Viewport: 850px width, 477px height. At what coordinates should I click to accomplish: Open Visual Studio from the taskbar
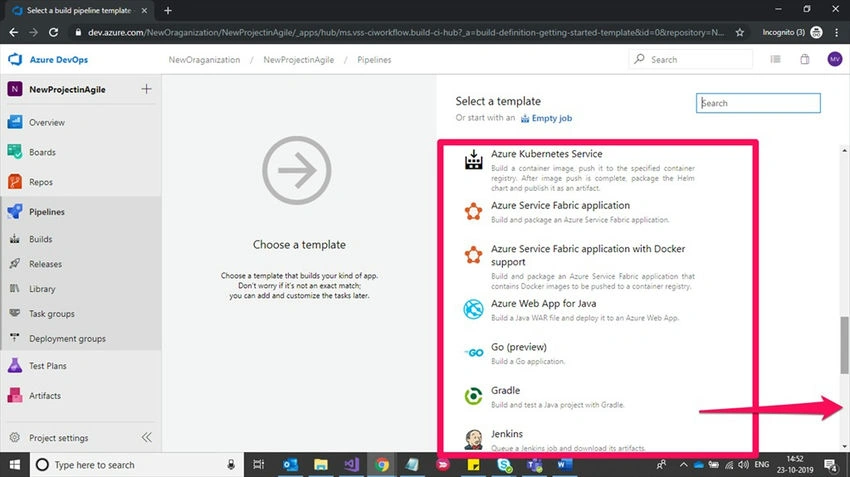click(351, 465)
